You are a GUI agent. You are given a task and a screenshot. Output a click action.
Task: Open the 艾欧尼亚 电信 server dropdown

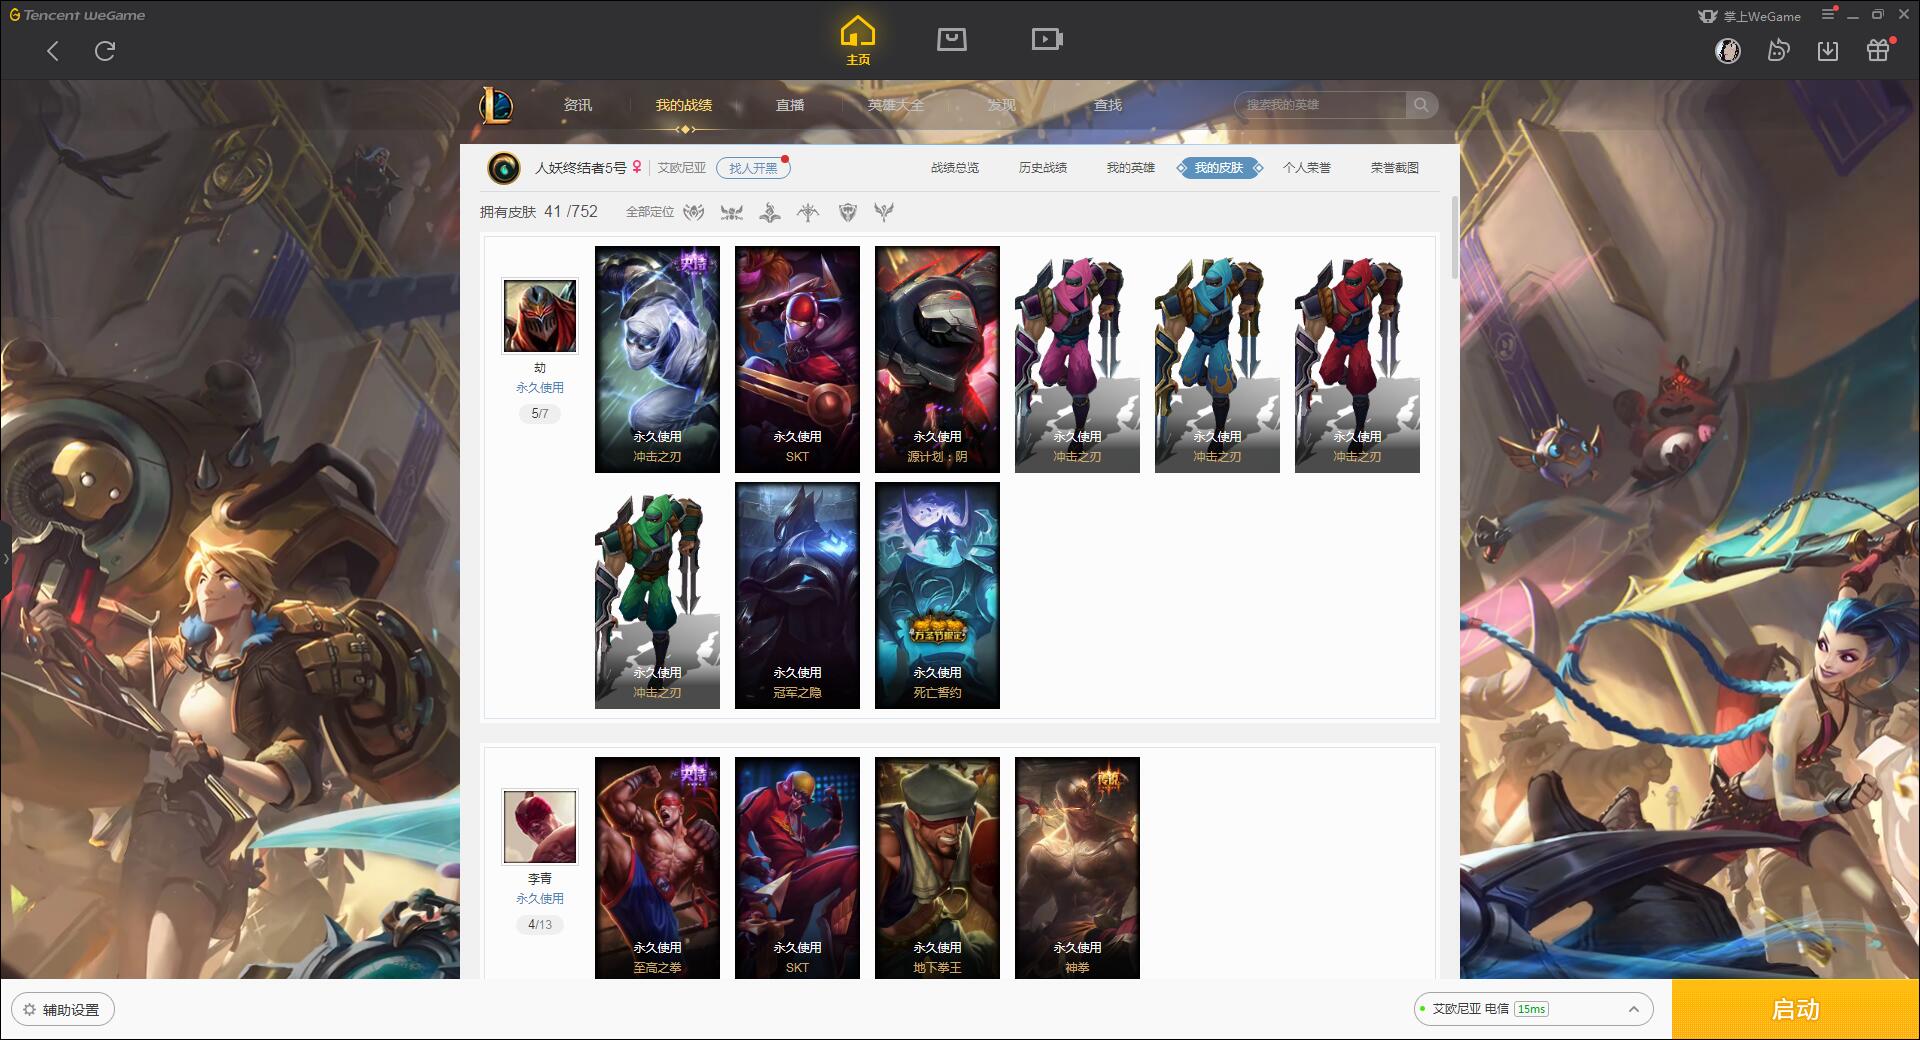1532,1009
